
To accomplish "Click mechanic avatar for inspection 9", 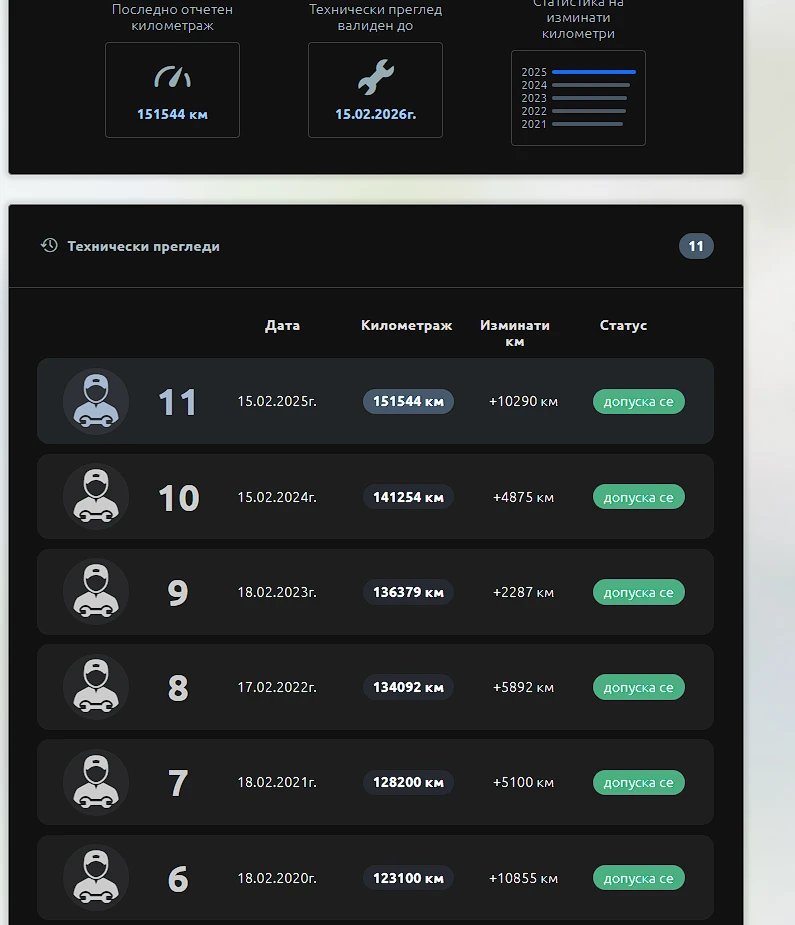I will coord(96,592).
